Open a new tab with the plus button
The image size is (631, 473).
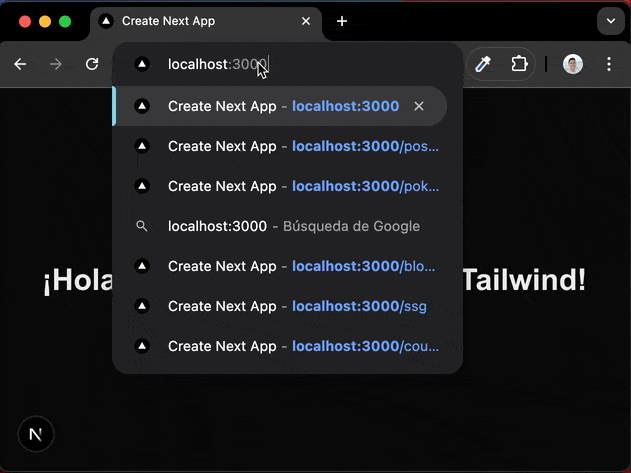coord(342,21)
